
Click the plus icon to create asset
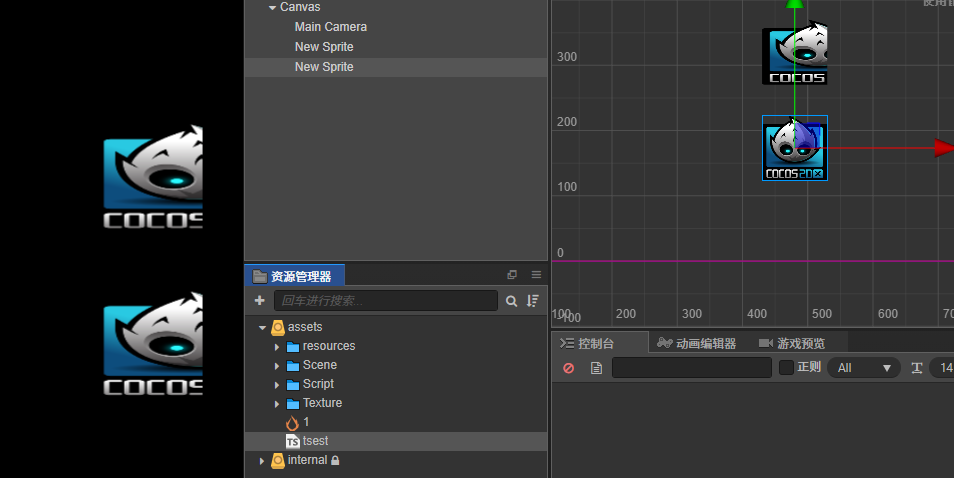pos(259,300)
